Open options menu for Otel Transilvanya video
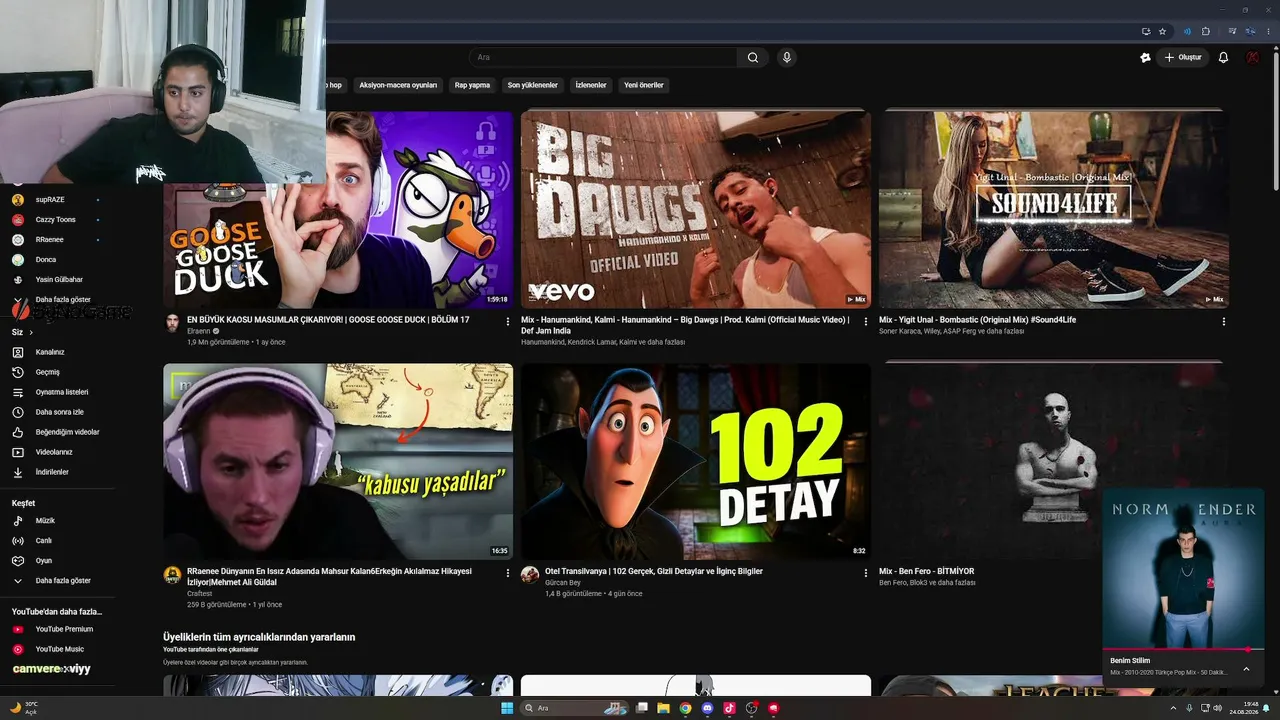 point(866,573)
